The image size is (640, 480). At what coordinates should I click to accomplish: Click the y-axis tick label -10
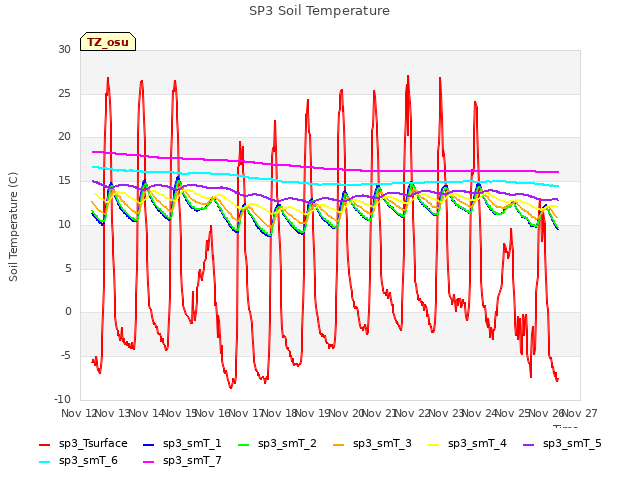click(x=62, y=399)
